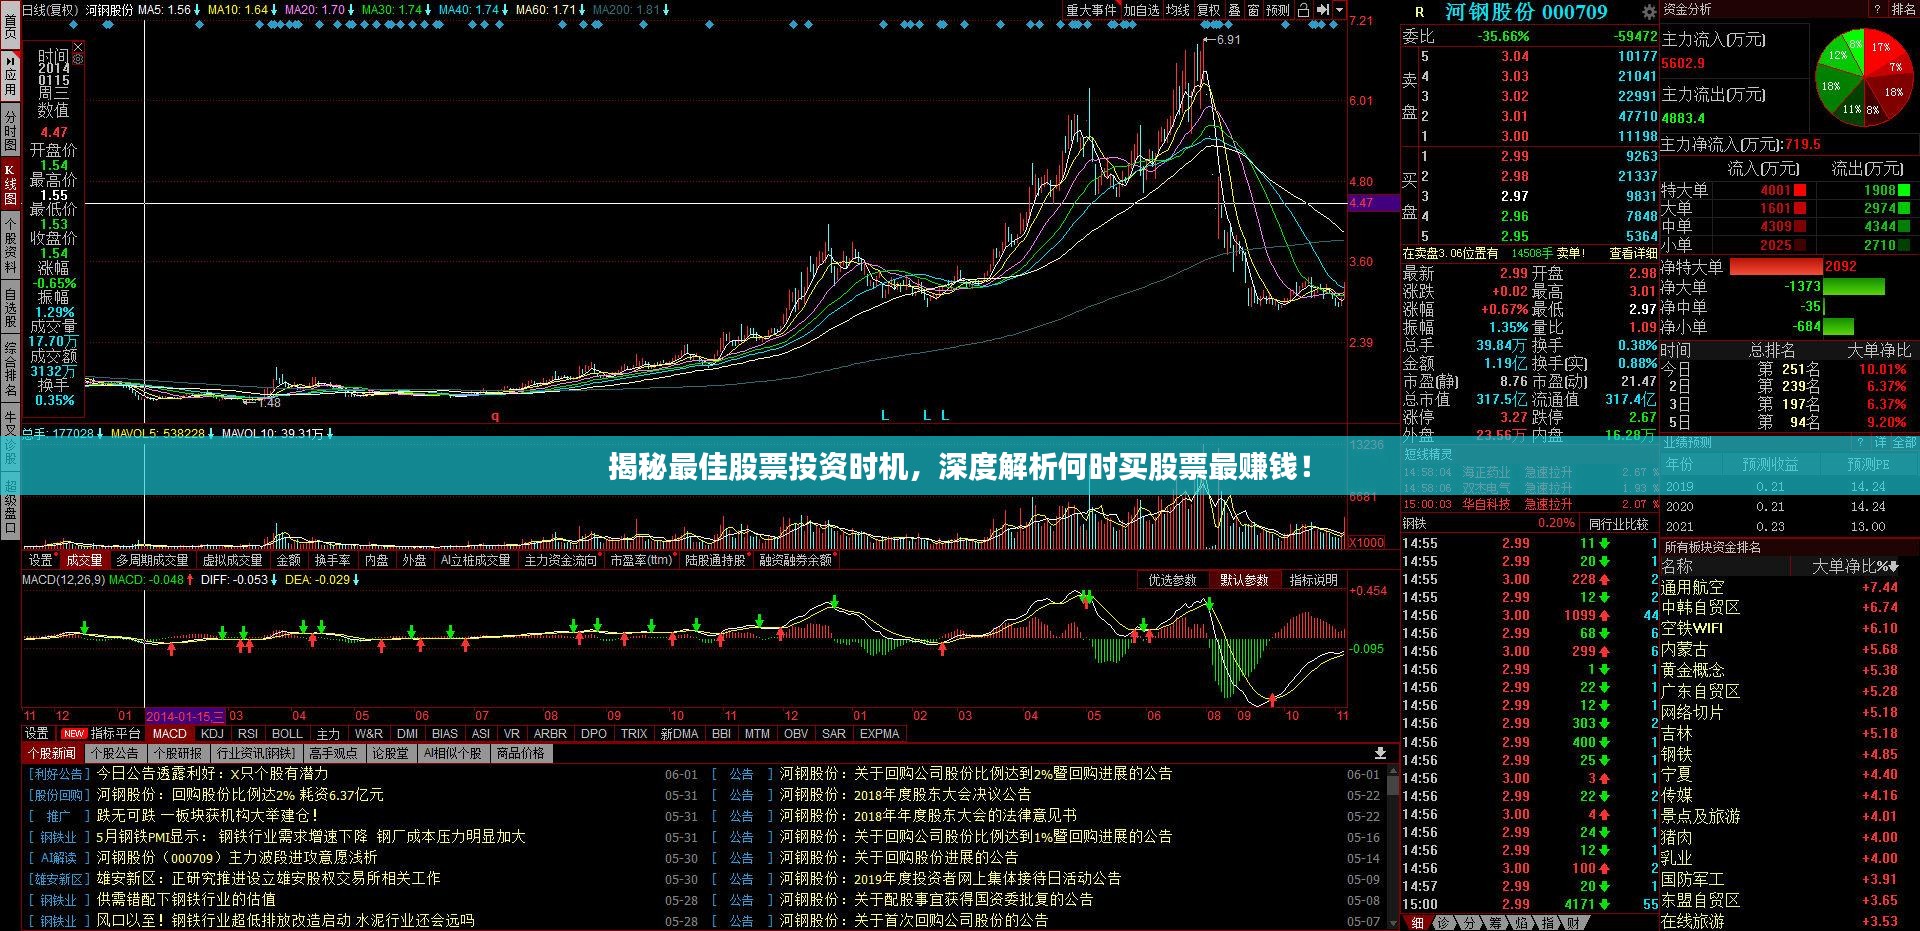The height and width of the screenshot is (931, 1920).
Task: Click 黄金概念 sector row
Action: coord(1780,670)
